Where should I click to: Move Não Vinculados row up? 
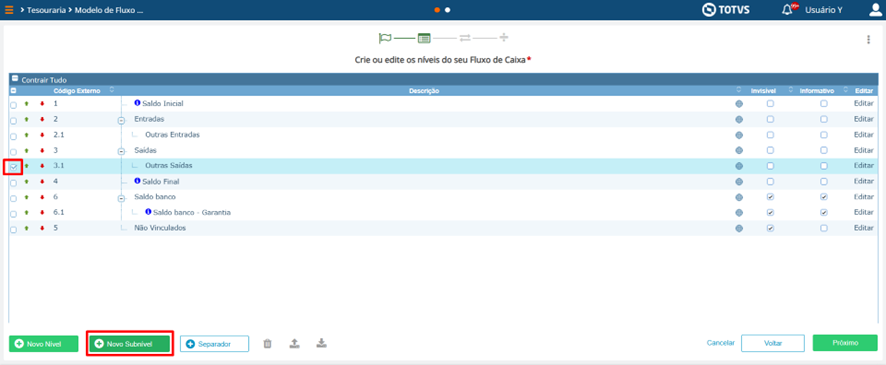(26, 228)
